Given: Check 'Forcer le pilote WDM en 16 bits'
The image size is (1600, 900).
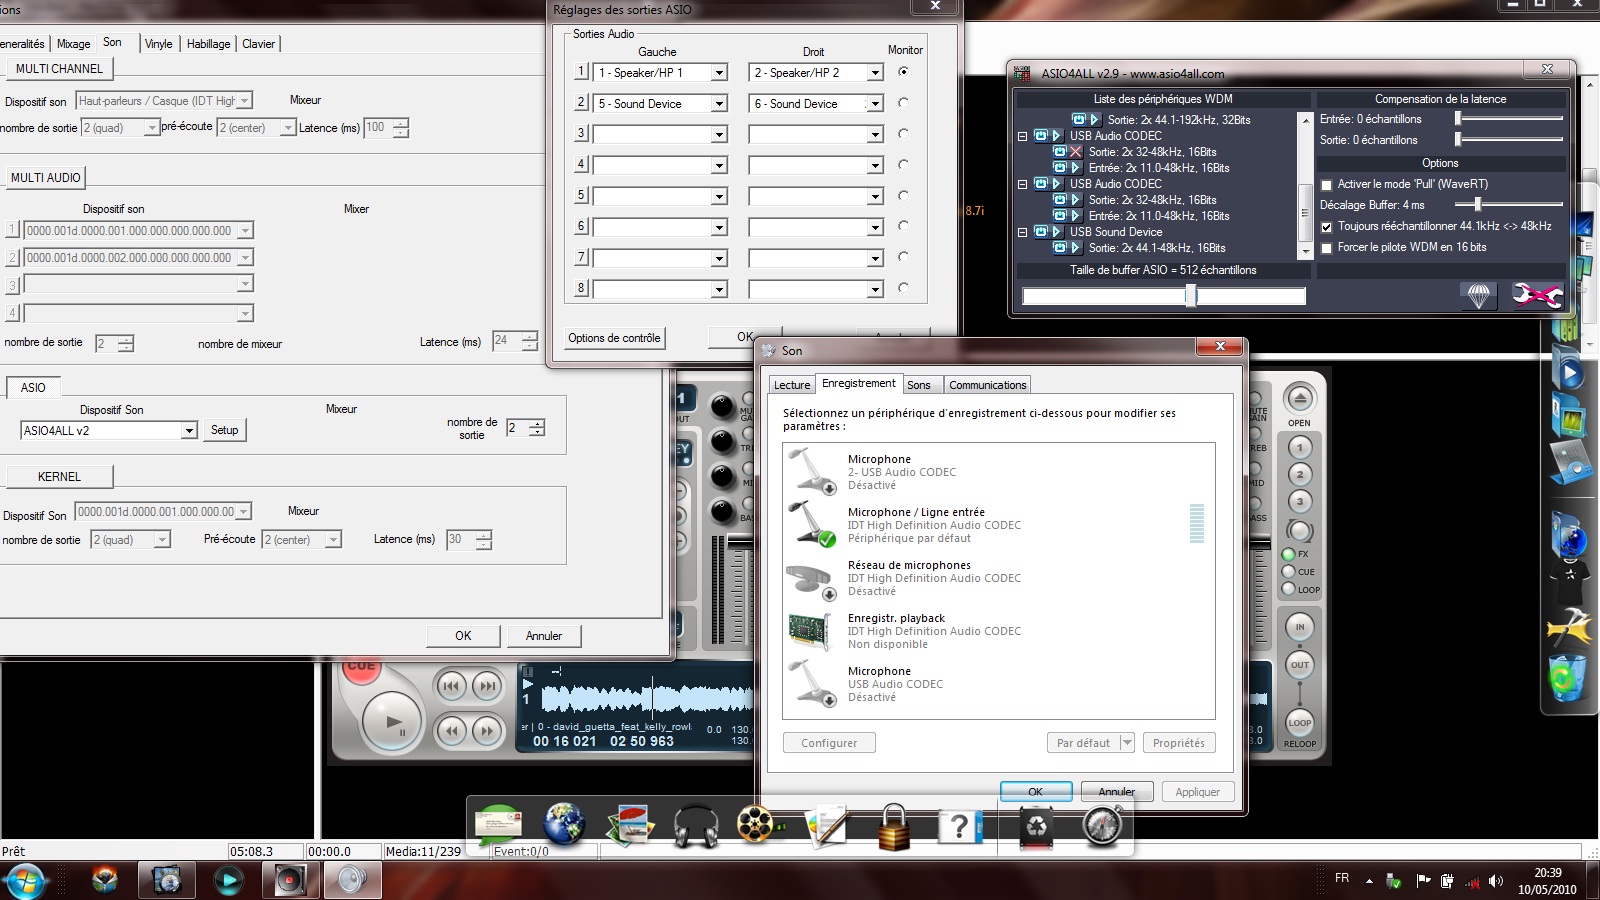Looking at the screenshot, I should tap(1327, 247).
